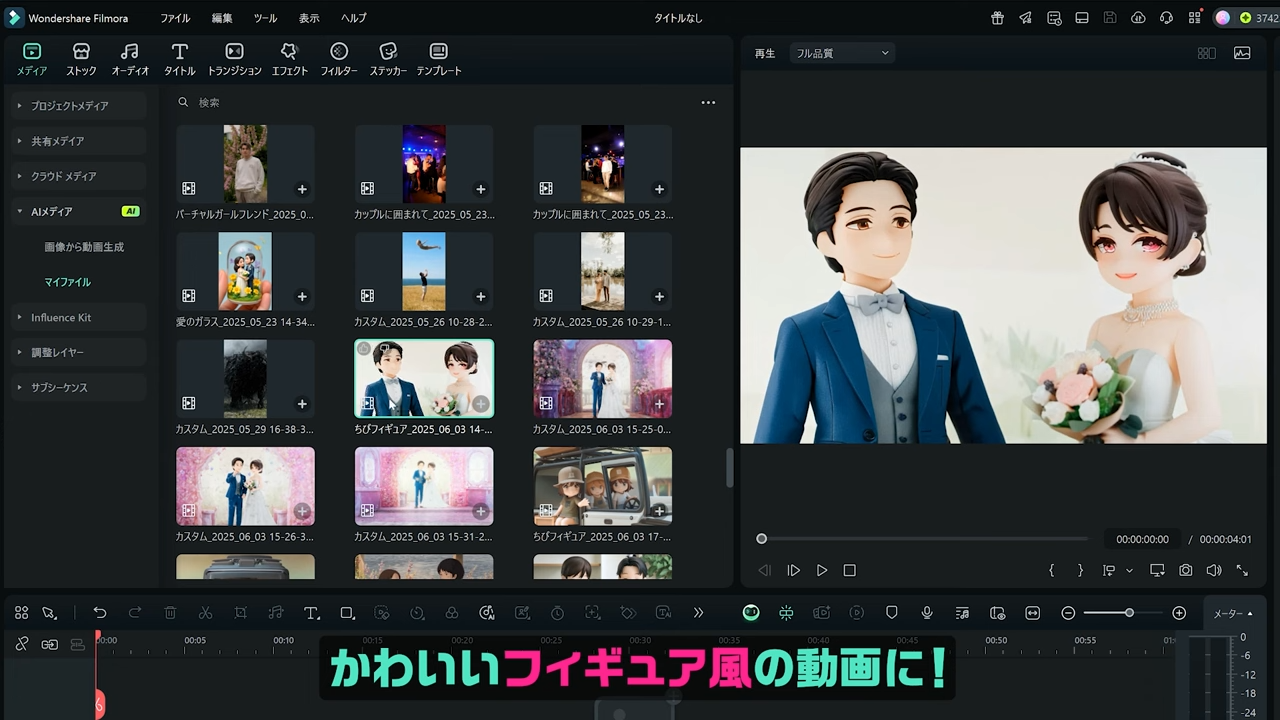Collapse the AIメディア section
1280x720 pixels.
click(80, 211)
